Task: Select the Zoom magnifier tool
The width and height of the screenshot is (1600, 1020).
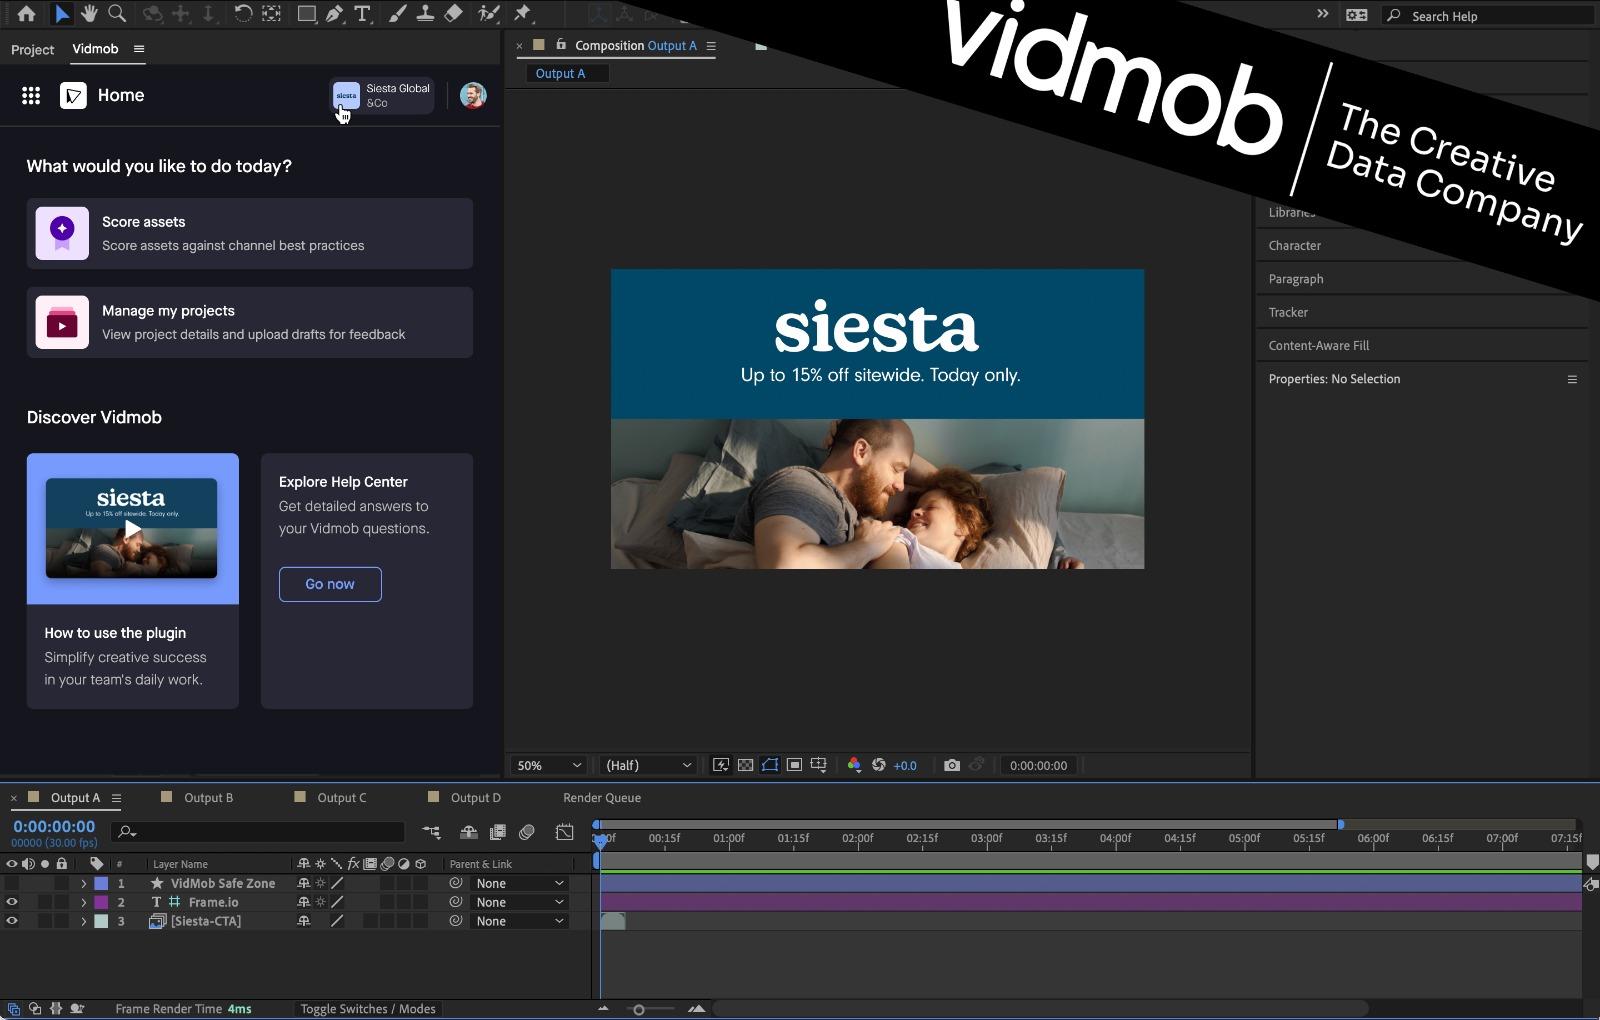Action: tap(117, 14)
